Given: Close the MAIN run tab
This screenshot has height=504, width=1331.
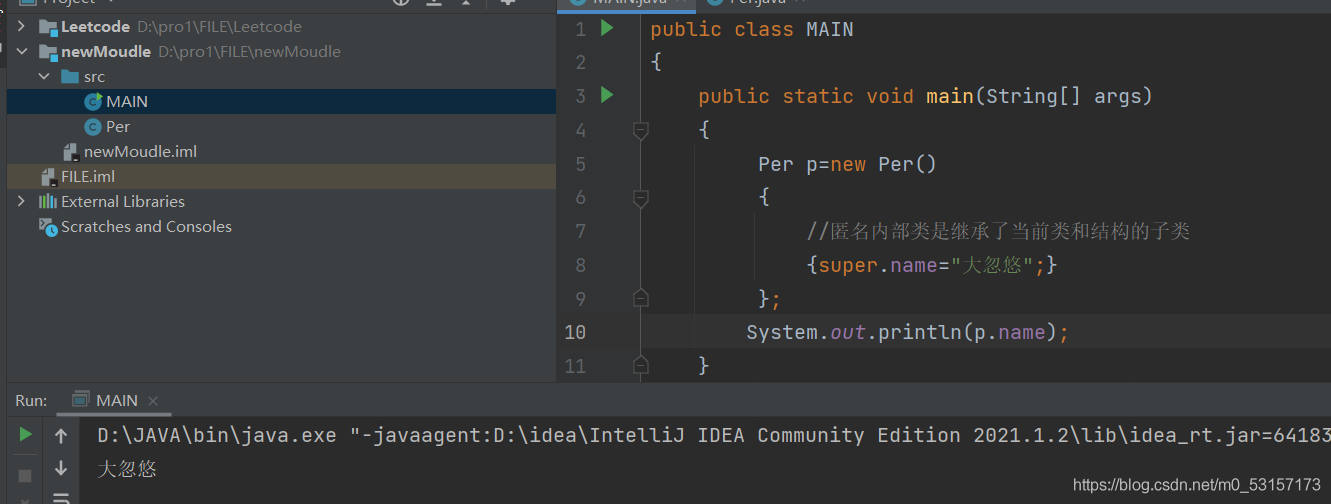Looking at the screenshot, I should (x=153, y=401).
